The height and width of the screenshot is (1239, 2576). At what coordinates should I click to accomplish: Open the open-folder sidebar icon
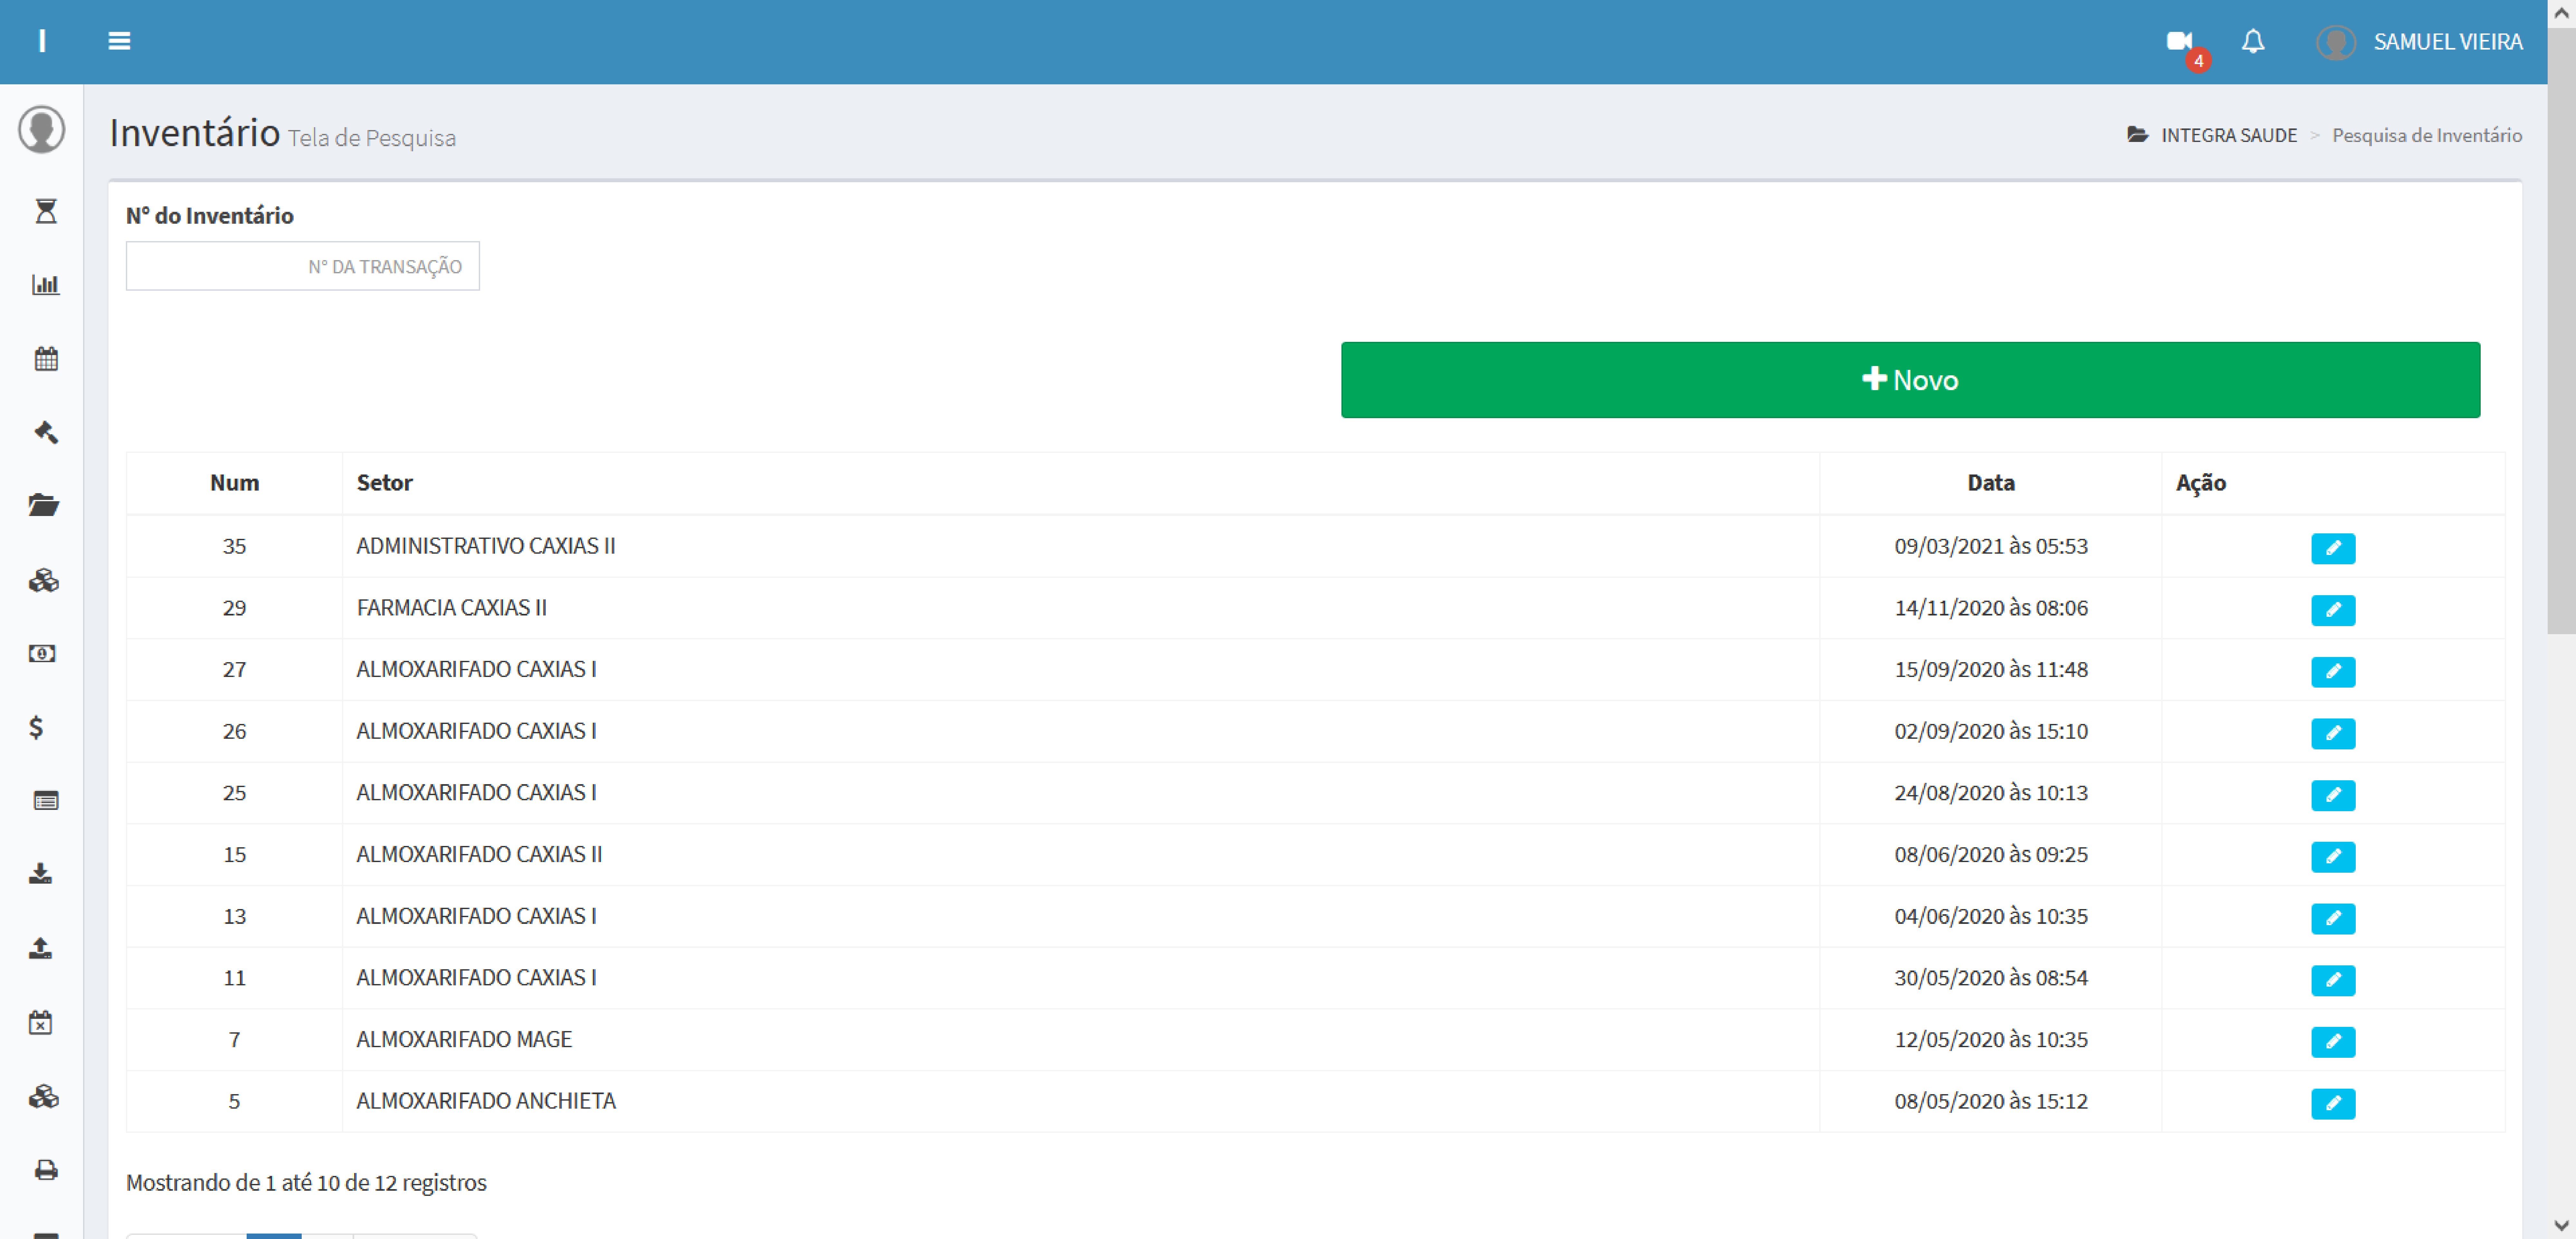(44, 505)
